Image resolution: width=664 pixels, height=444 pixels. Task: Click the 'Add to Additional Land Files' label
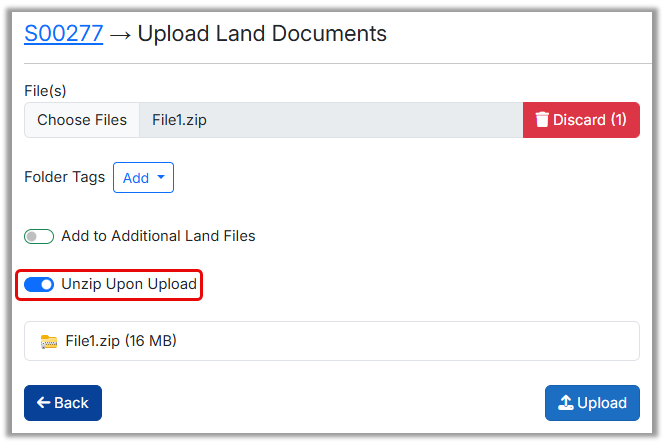click(158, 236)
